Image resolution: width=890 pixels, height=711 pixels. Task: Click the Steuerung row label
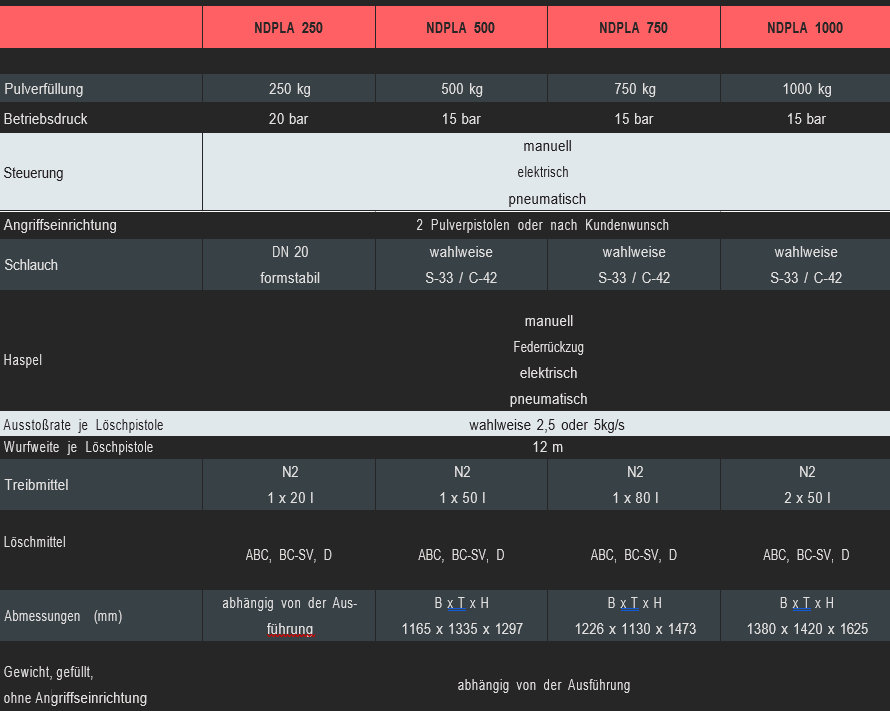tap(33, 173)
